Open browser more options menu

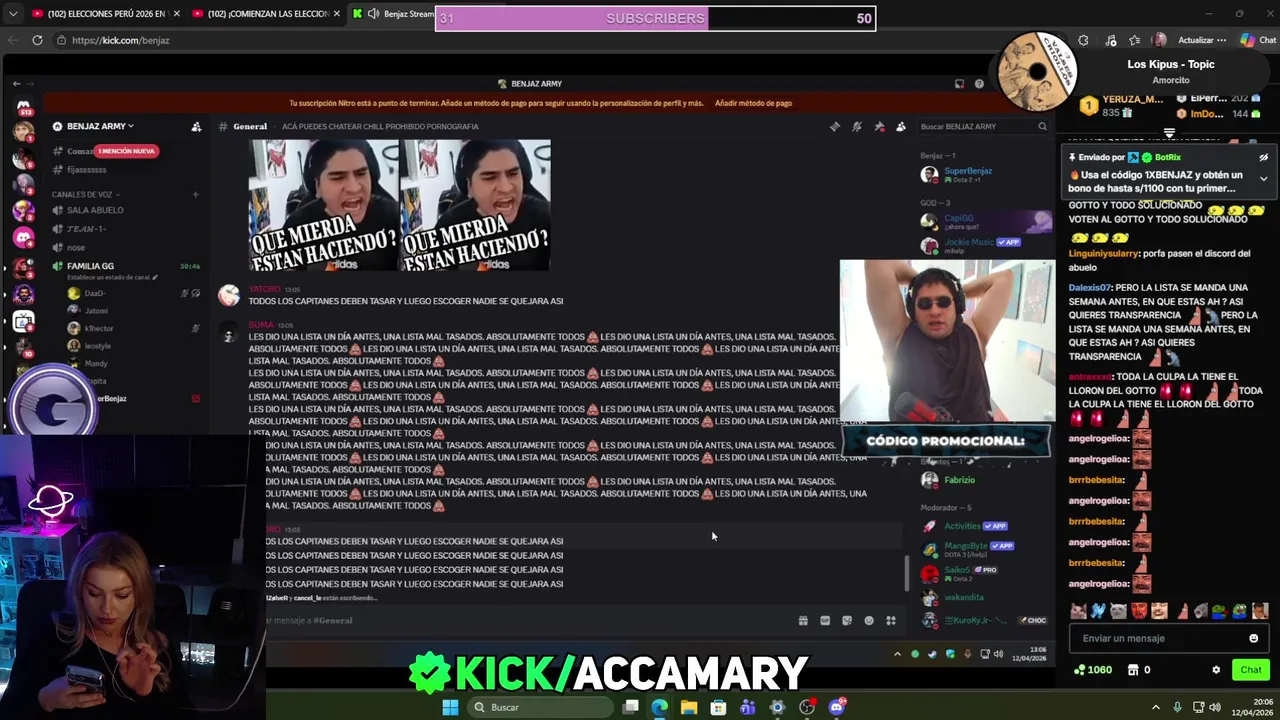[1222, 40]
